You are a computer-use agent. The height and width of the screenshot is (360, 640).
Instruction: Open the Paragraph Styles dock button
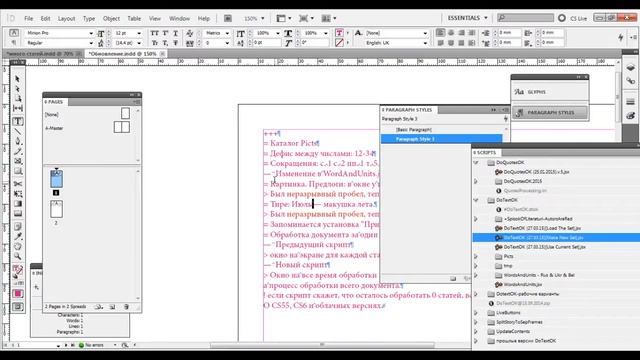pyautogui.click(x=550, y=112)
